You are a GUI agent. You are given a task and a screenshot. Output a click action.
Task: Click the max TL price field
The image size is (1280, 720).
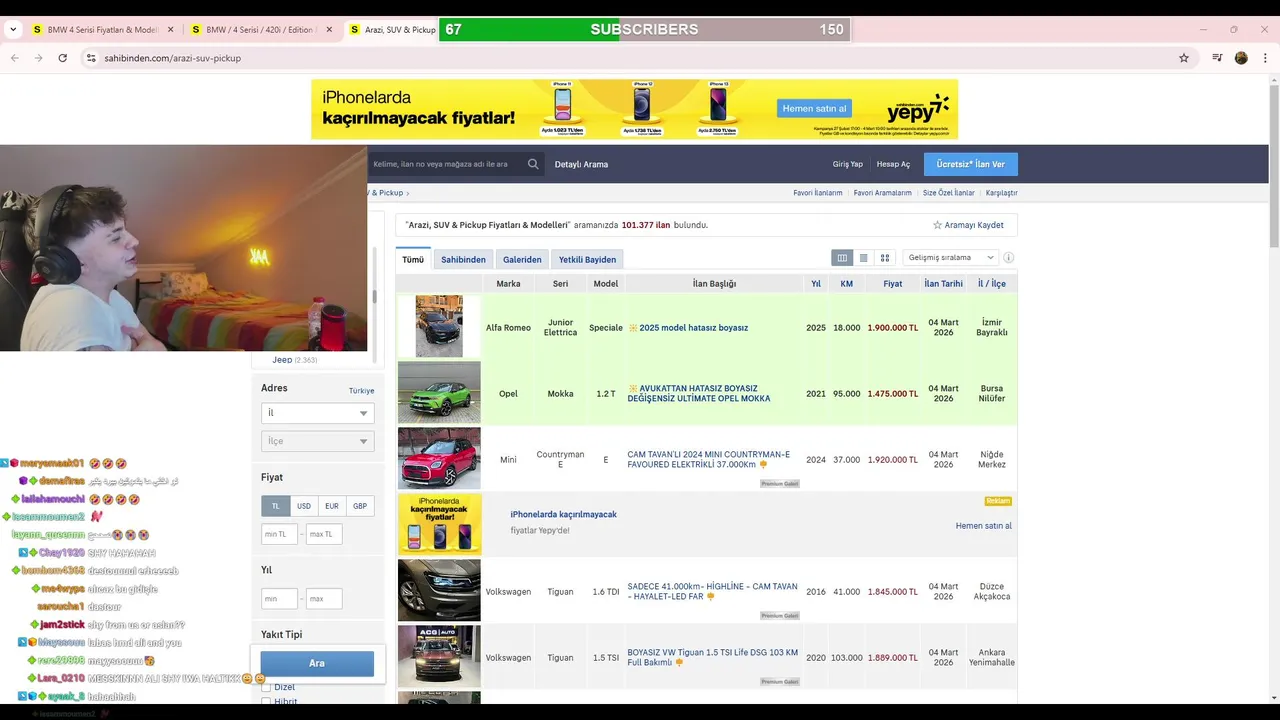pos(324,534)
